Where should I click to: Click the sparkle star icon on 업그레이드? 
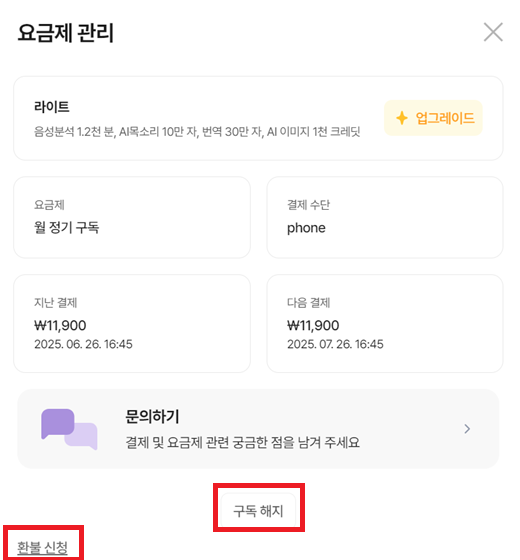click(x=402, y=118)
